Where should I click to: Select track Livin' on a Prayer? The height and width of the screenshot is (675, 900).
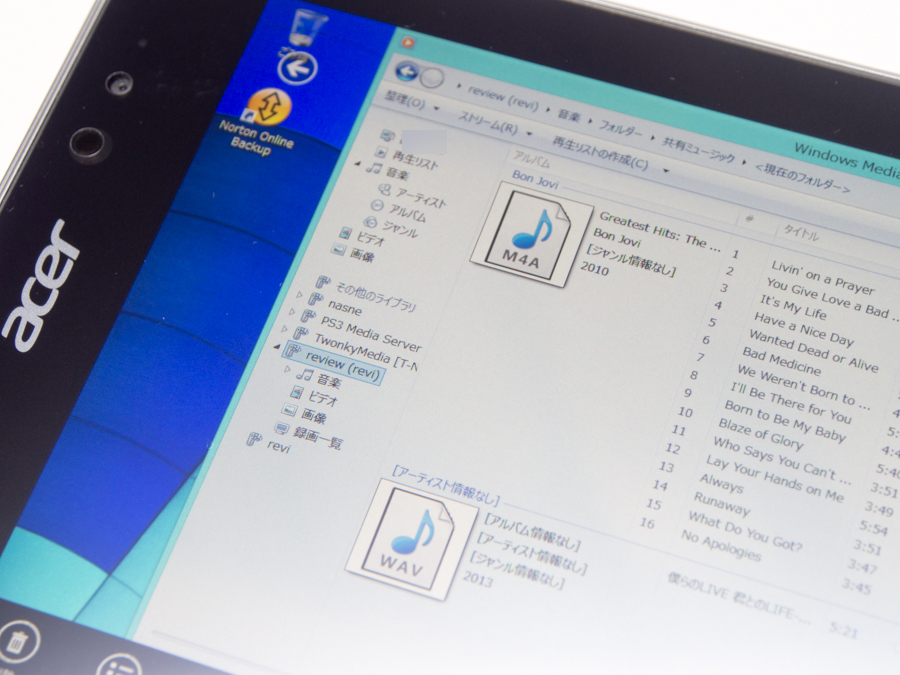point(823,277)
